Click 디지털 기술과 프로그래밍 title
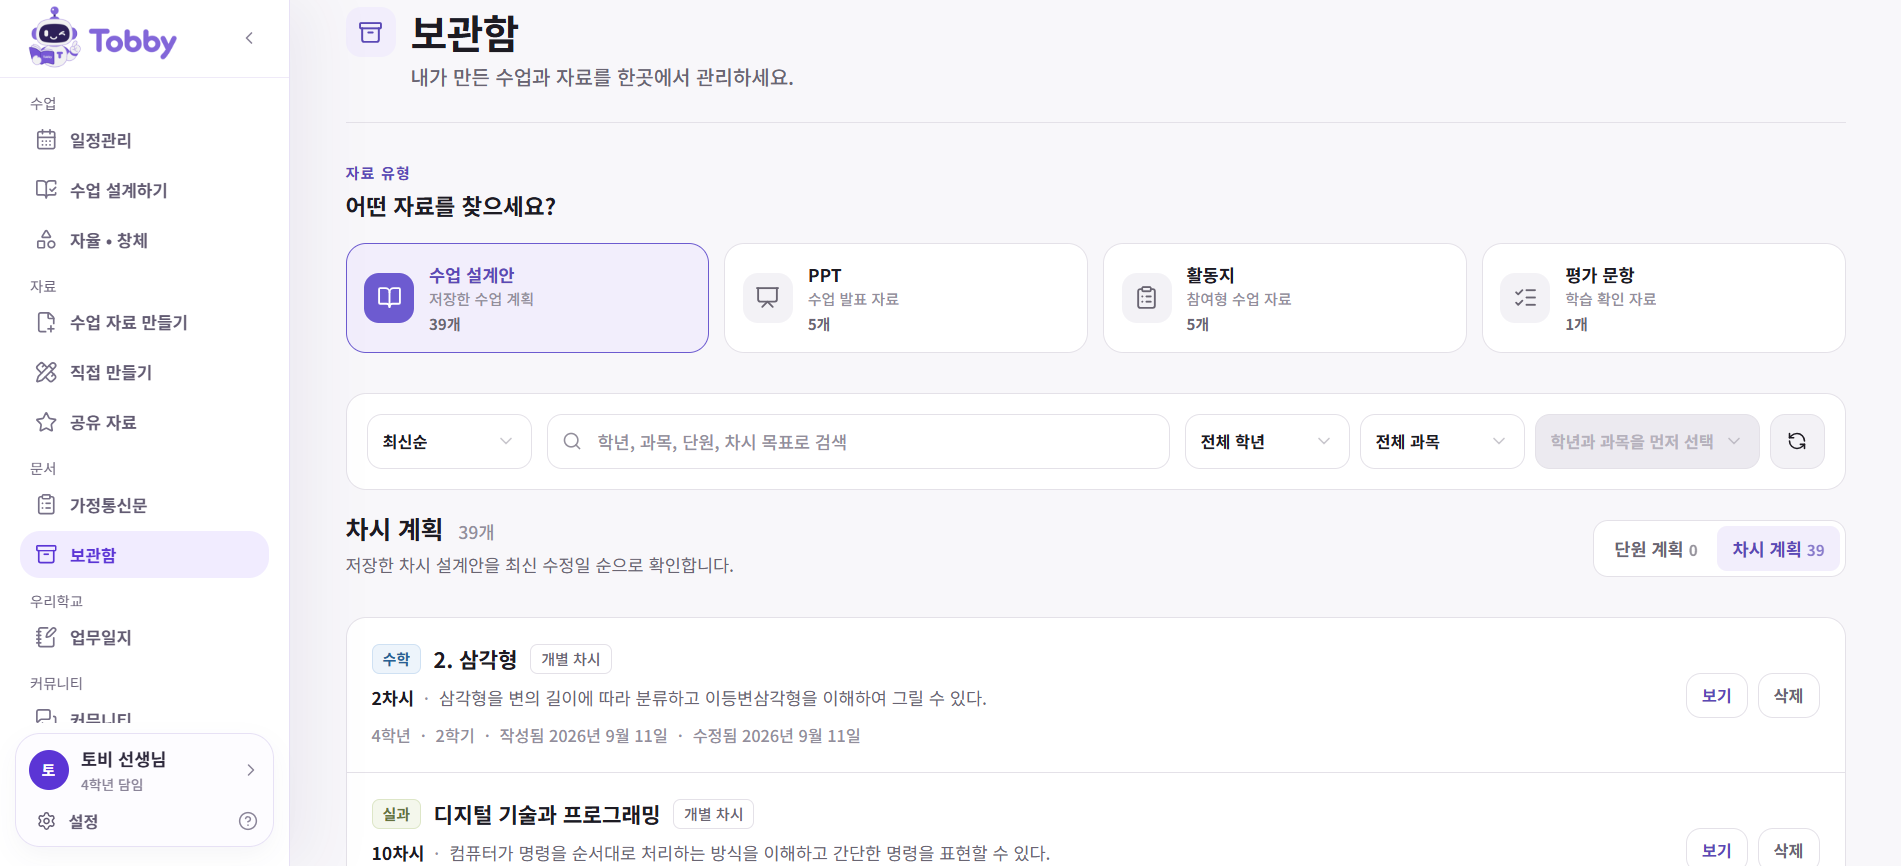The height and width of the screenshot is (866, 1901). point(547,814)
